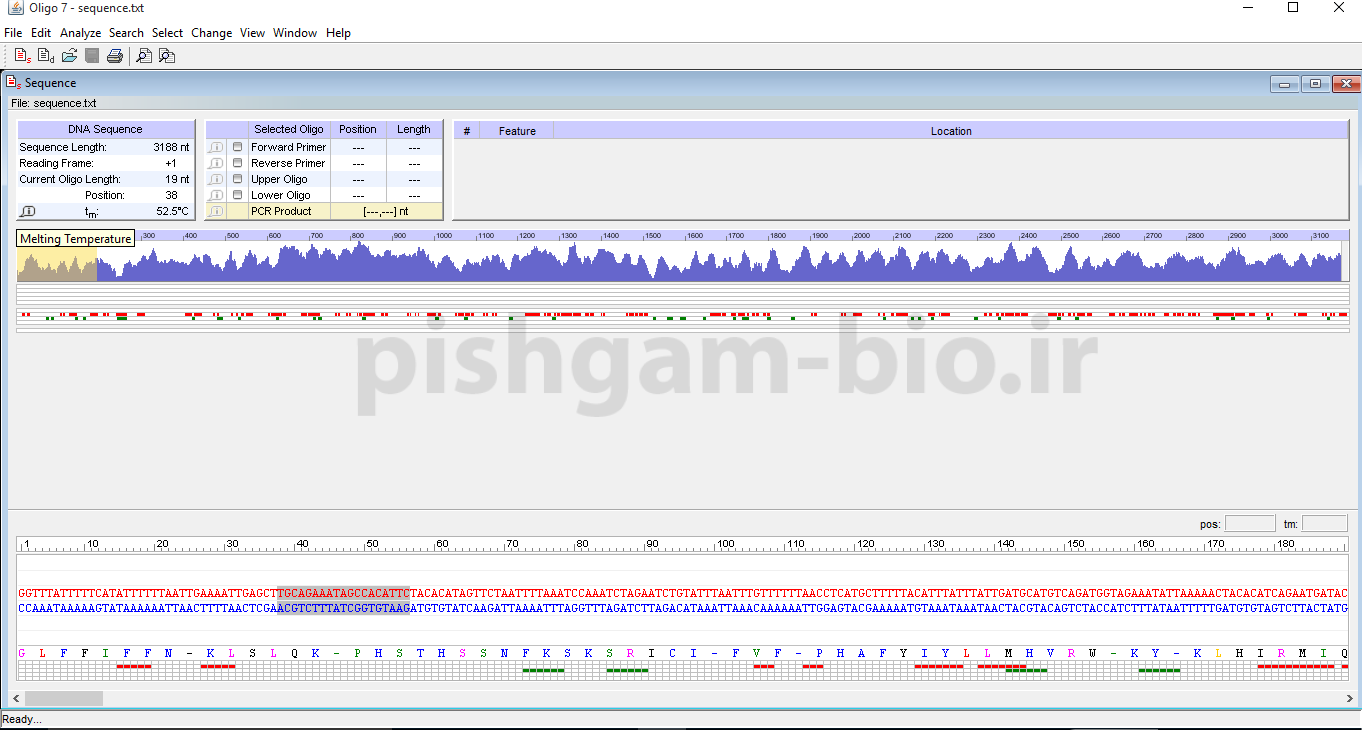Open the Select menu in menu bar
This screenshot has width=1362, height=730.
click(x=167, y=33)
